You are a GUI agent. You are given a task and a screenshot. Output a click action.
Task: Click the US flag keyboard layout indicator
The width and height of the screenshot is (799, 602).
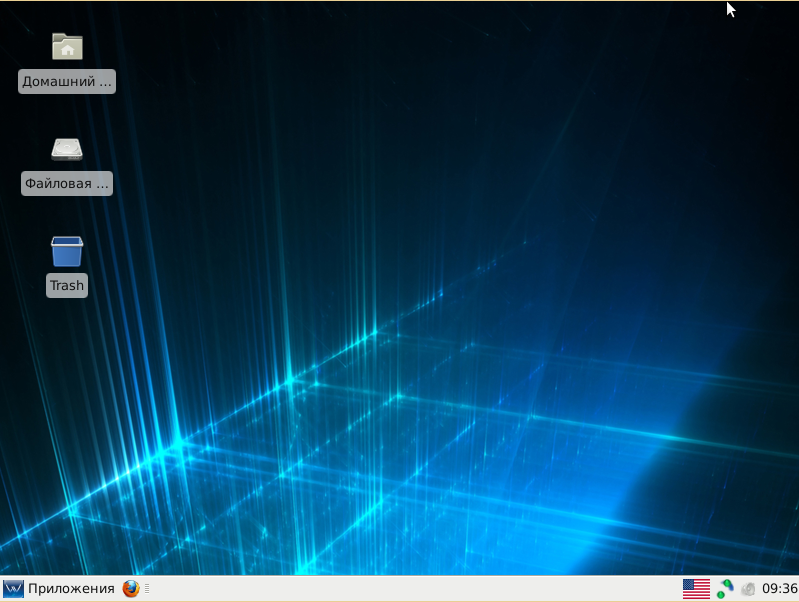(x=696, y=589)
